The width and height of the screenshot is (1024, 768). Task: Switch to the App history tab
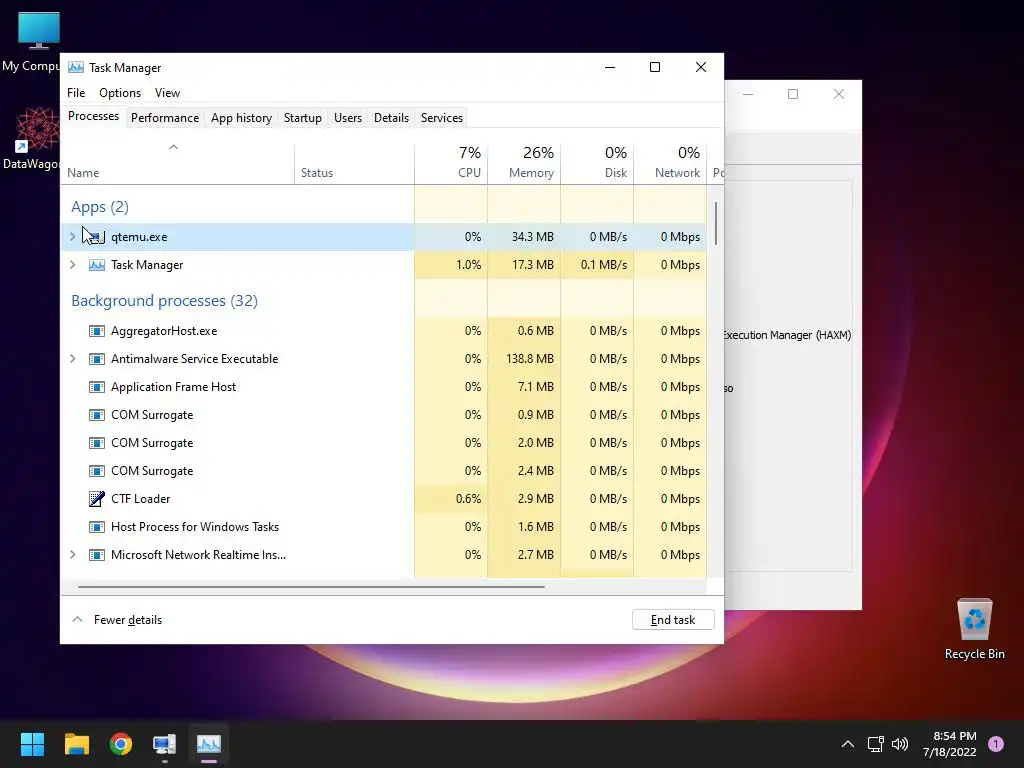241,118
